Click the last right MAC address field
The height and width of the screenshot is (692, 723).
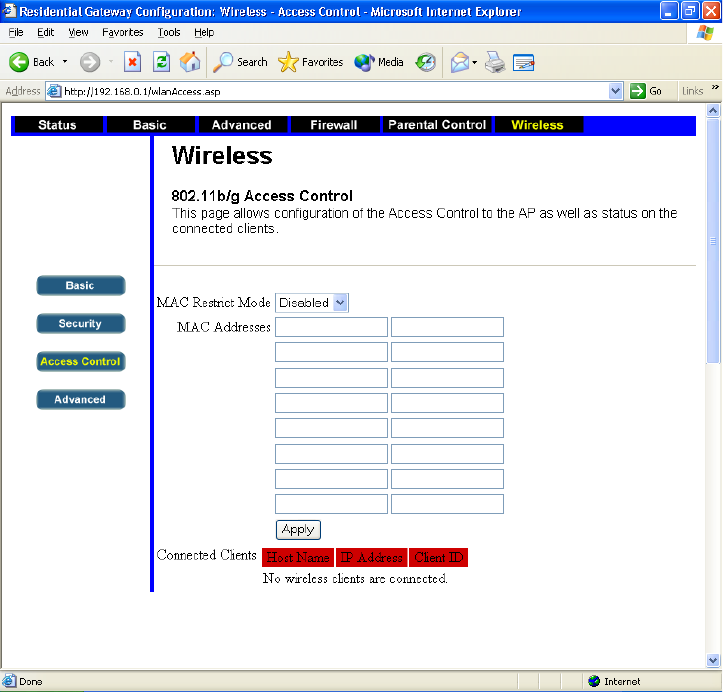pos(447,504)
